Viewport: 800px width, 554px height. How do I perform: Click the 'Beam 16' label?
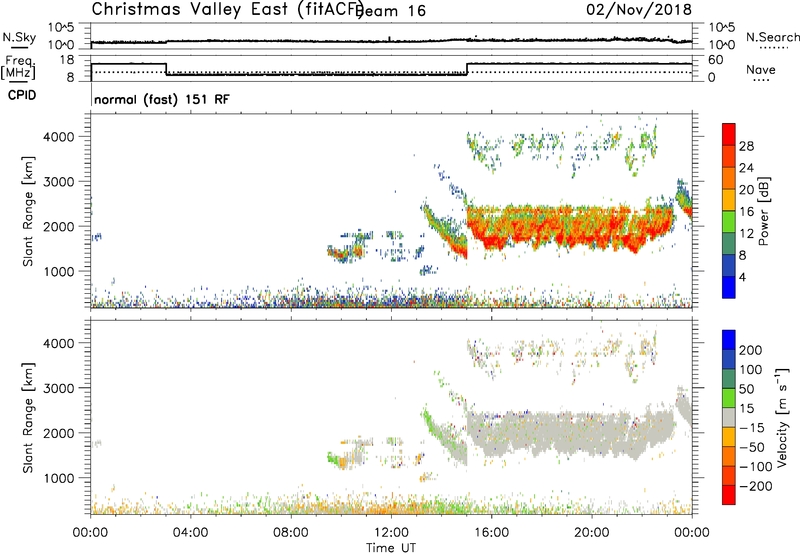point(391,11)
